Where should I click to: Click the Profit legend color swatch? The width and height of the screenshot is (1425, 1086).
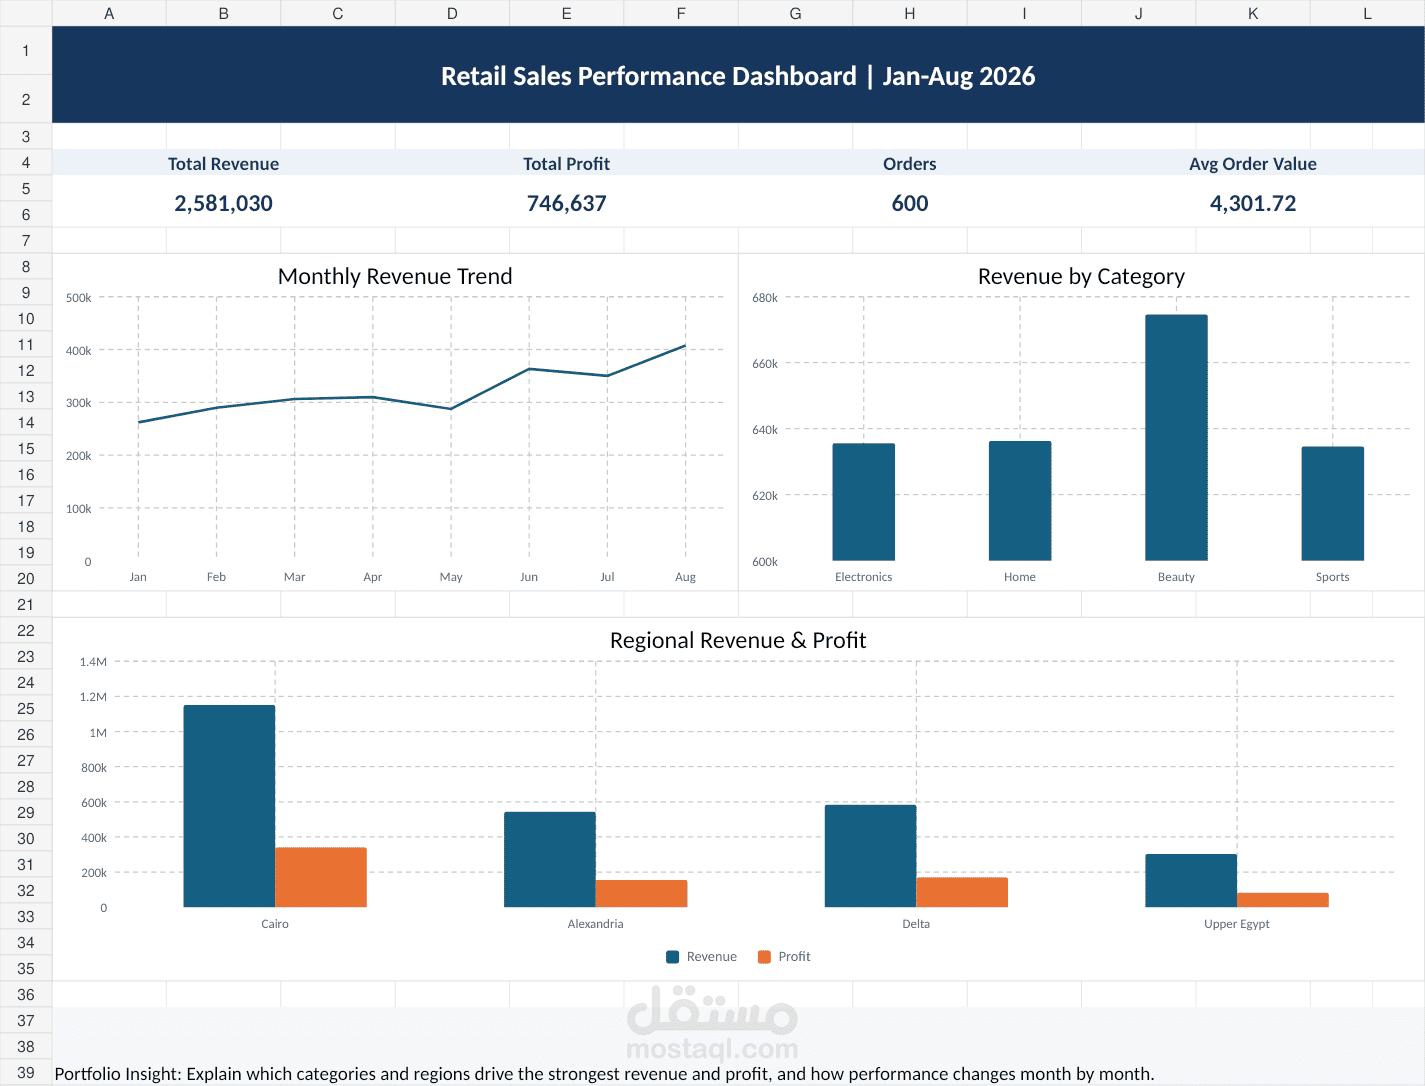point(765,957)
